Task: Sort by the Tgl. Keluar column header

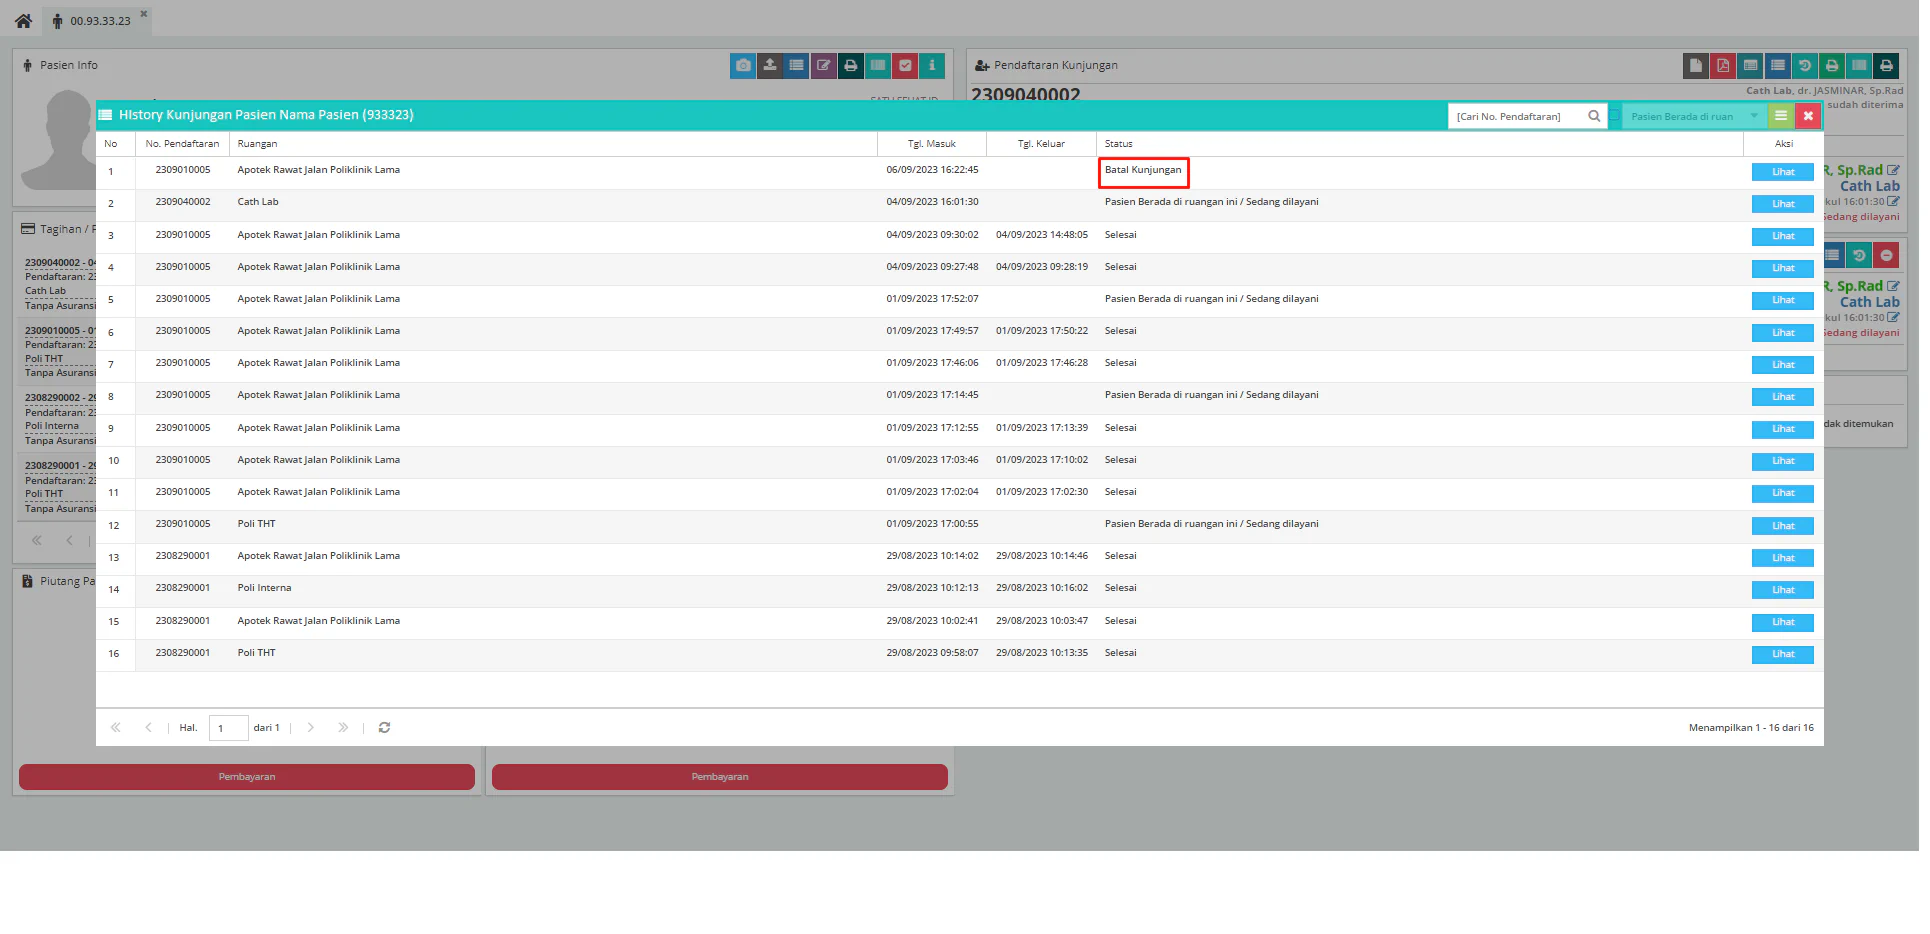Action: click(1041, 144)
